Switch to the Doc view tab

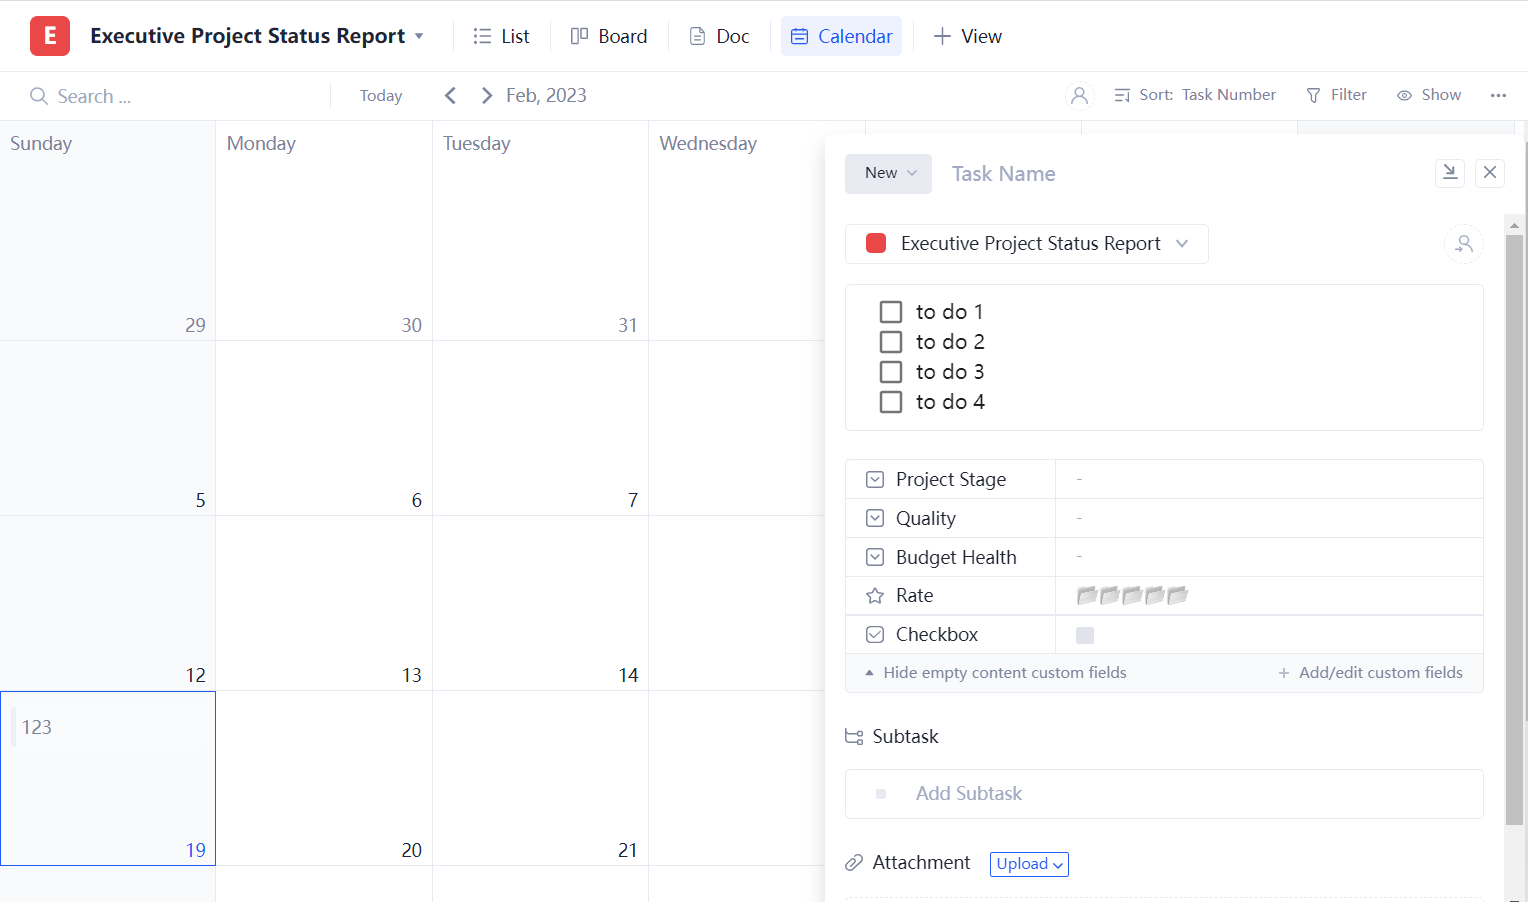[719, 36]
